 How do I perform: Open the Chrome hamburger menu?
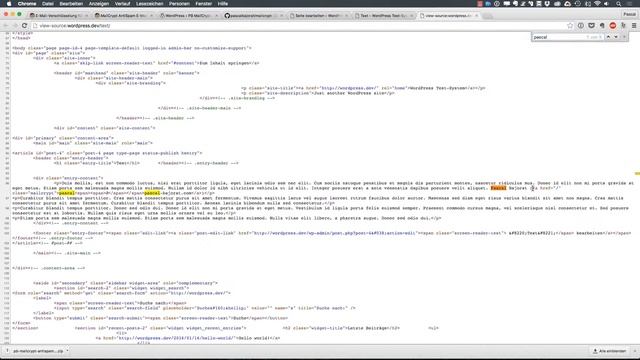pos(634,26)
